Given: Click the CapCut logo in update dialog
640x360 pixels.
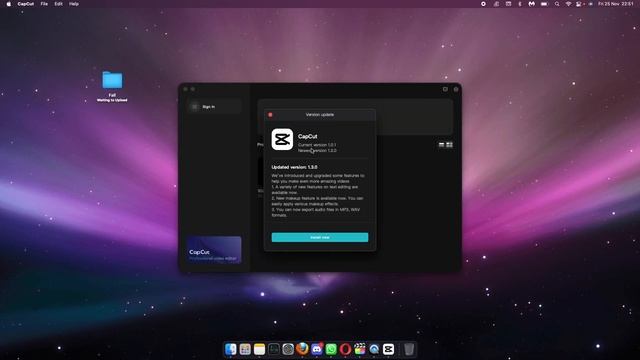Looking at the screenshot, I should [282, 140].
